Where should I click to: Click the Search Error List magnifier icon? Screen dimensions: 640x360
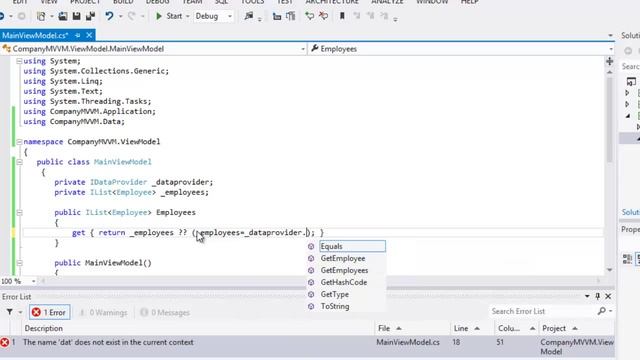(x=602, y=311)
